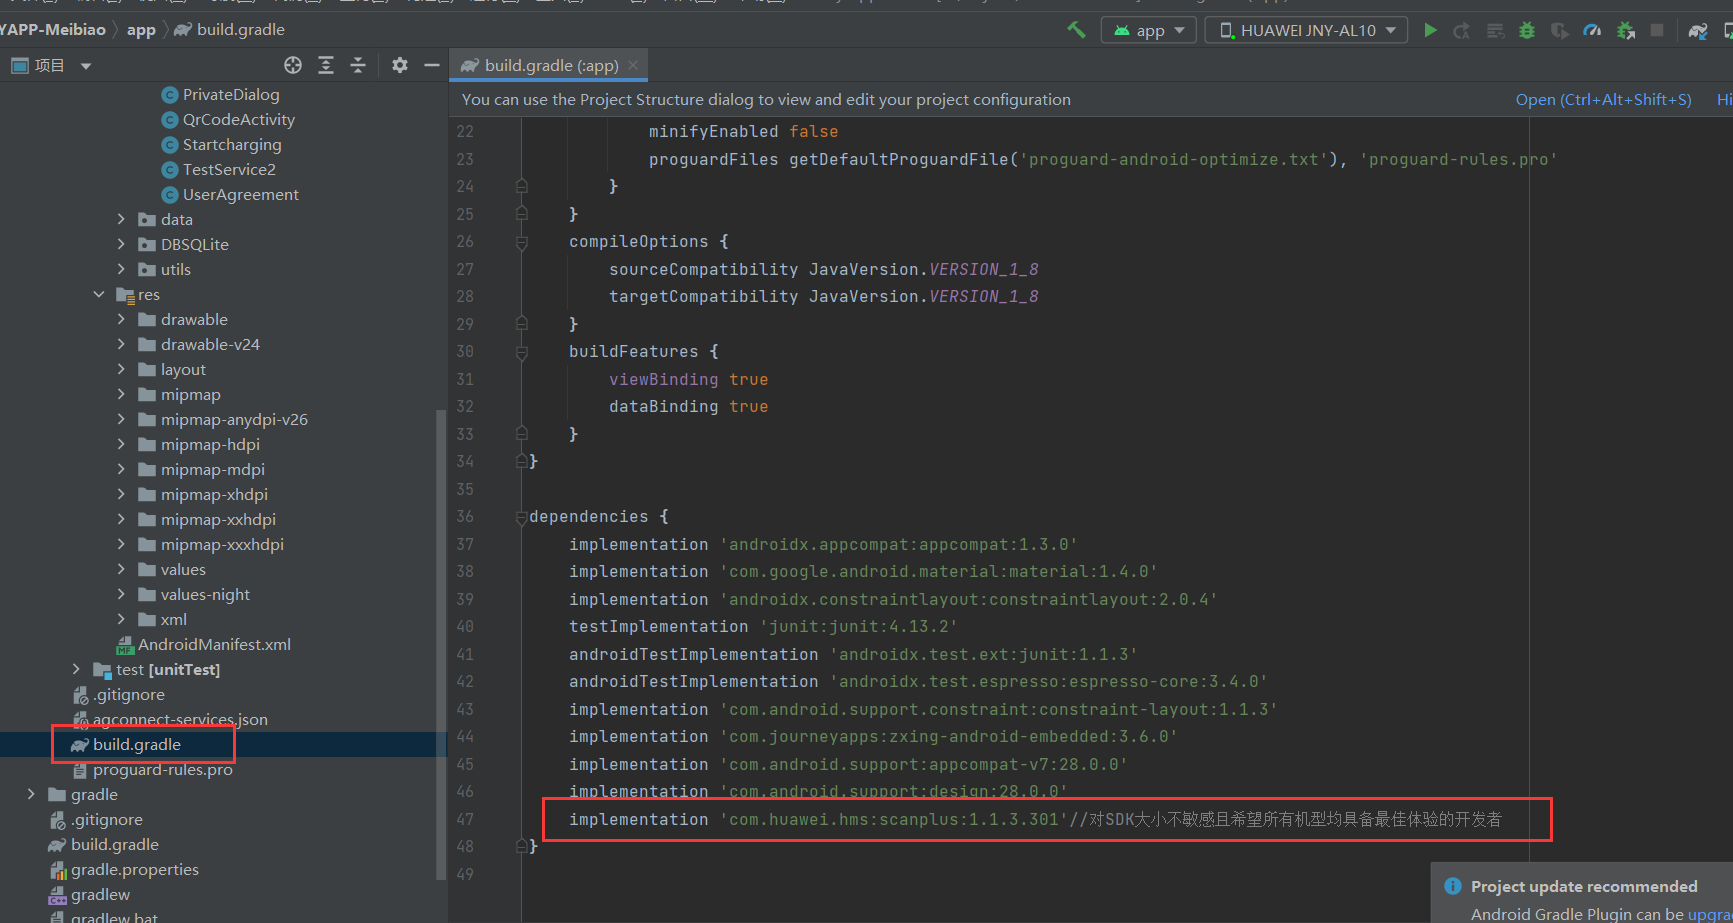Screen dimensions: 1733x923
Task: Expand the data folder
Action: 121,219
